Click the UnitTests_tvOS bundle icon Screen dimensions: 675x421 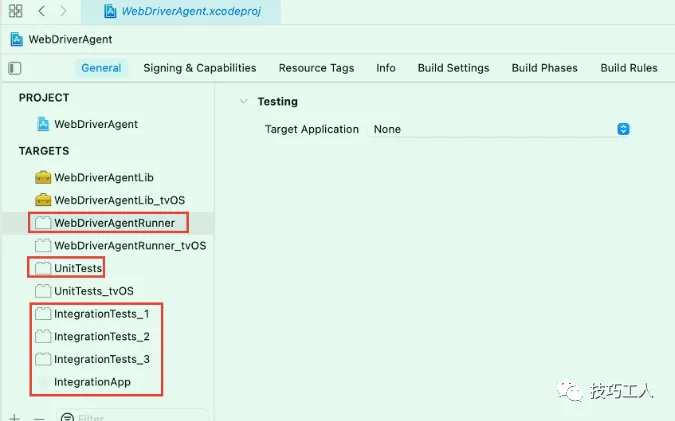click(x=43, y=291)
